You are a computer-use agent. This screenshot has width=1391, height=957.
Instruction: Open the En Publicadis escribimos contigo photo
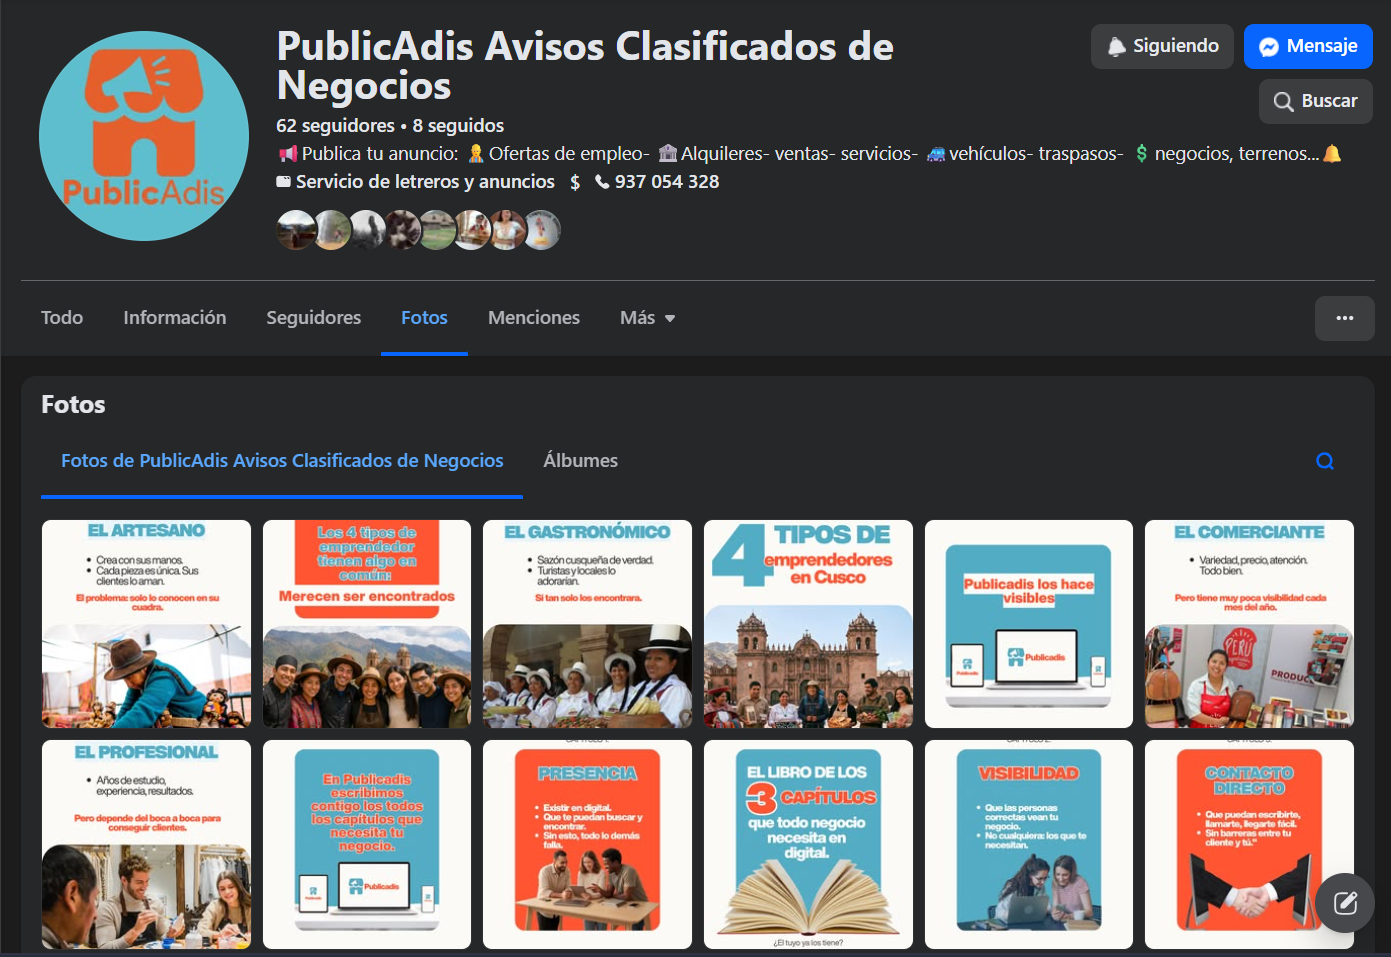tap(367, 844)
